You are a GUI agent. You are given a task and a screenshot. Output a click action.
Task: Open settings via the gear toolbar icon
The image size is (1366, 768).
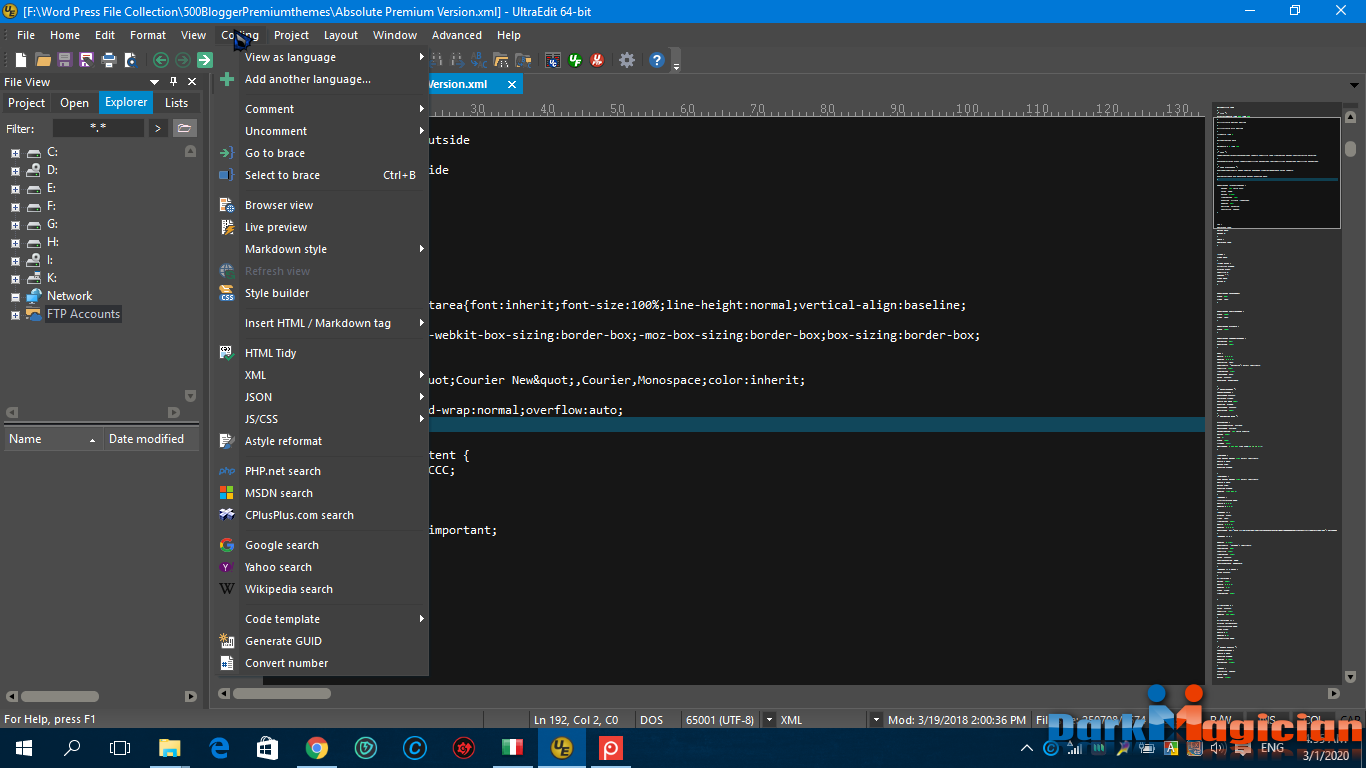(x=627, y=60)
